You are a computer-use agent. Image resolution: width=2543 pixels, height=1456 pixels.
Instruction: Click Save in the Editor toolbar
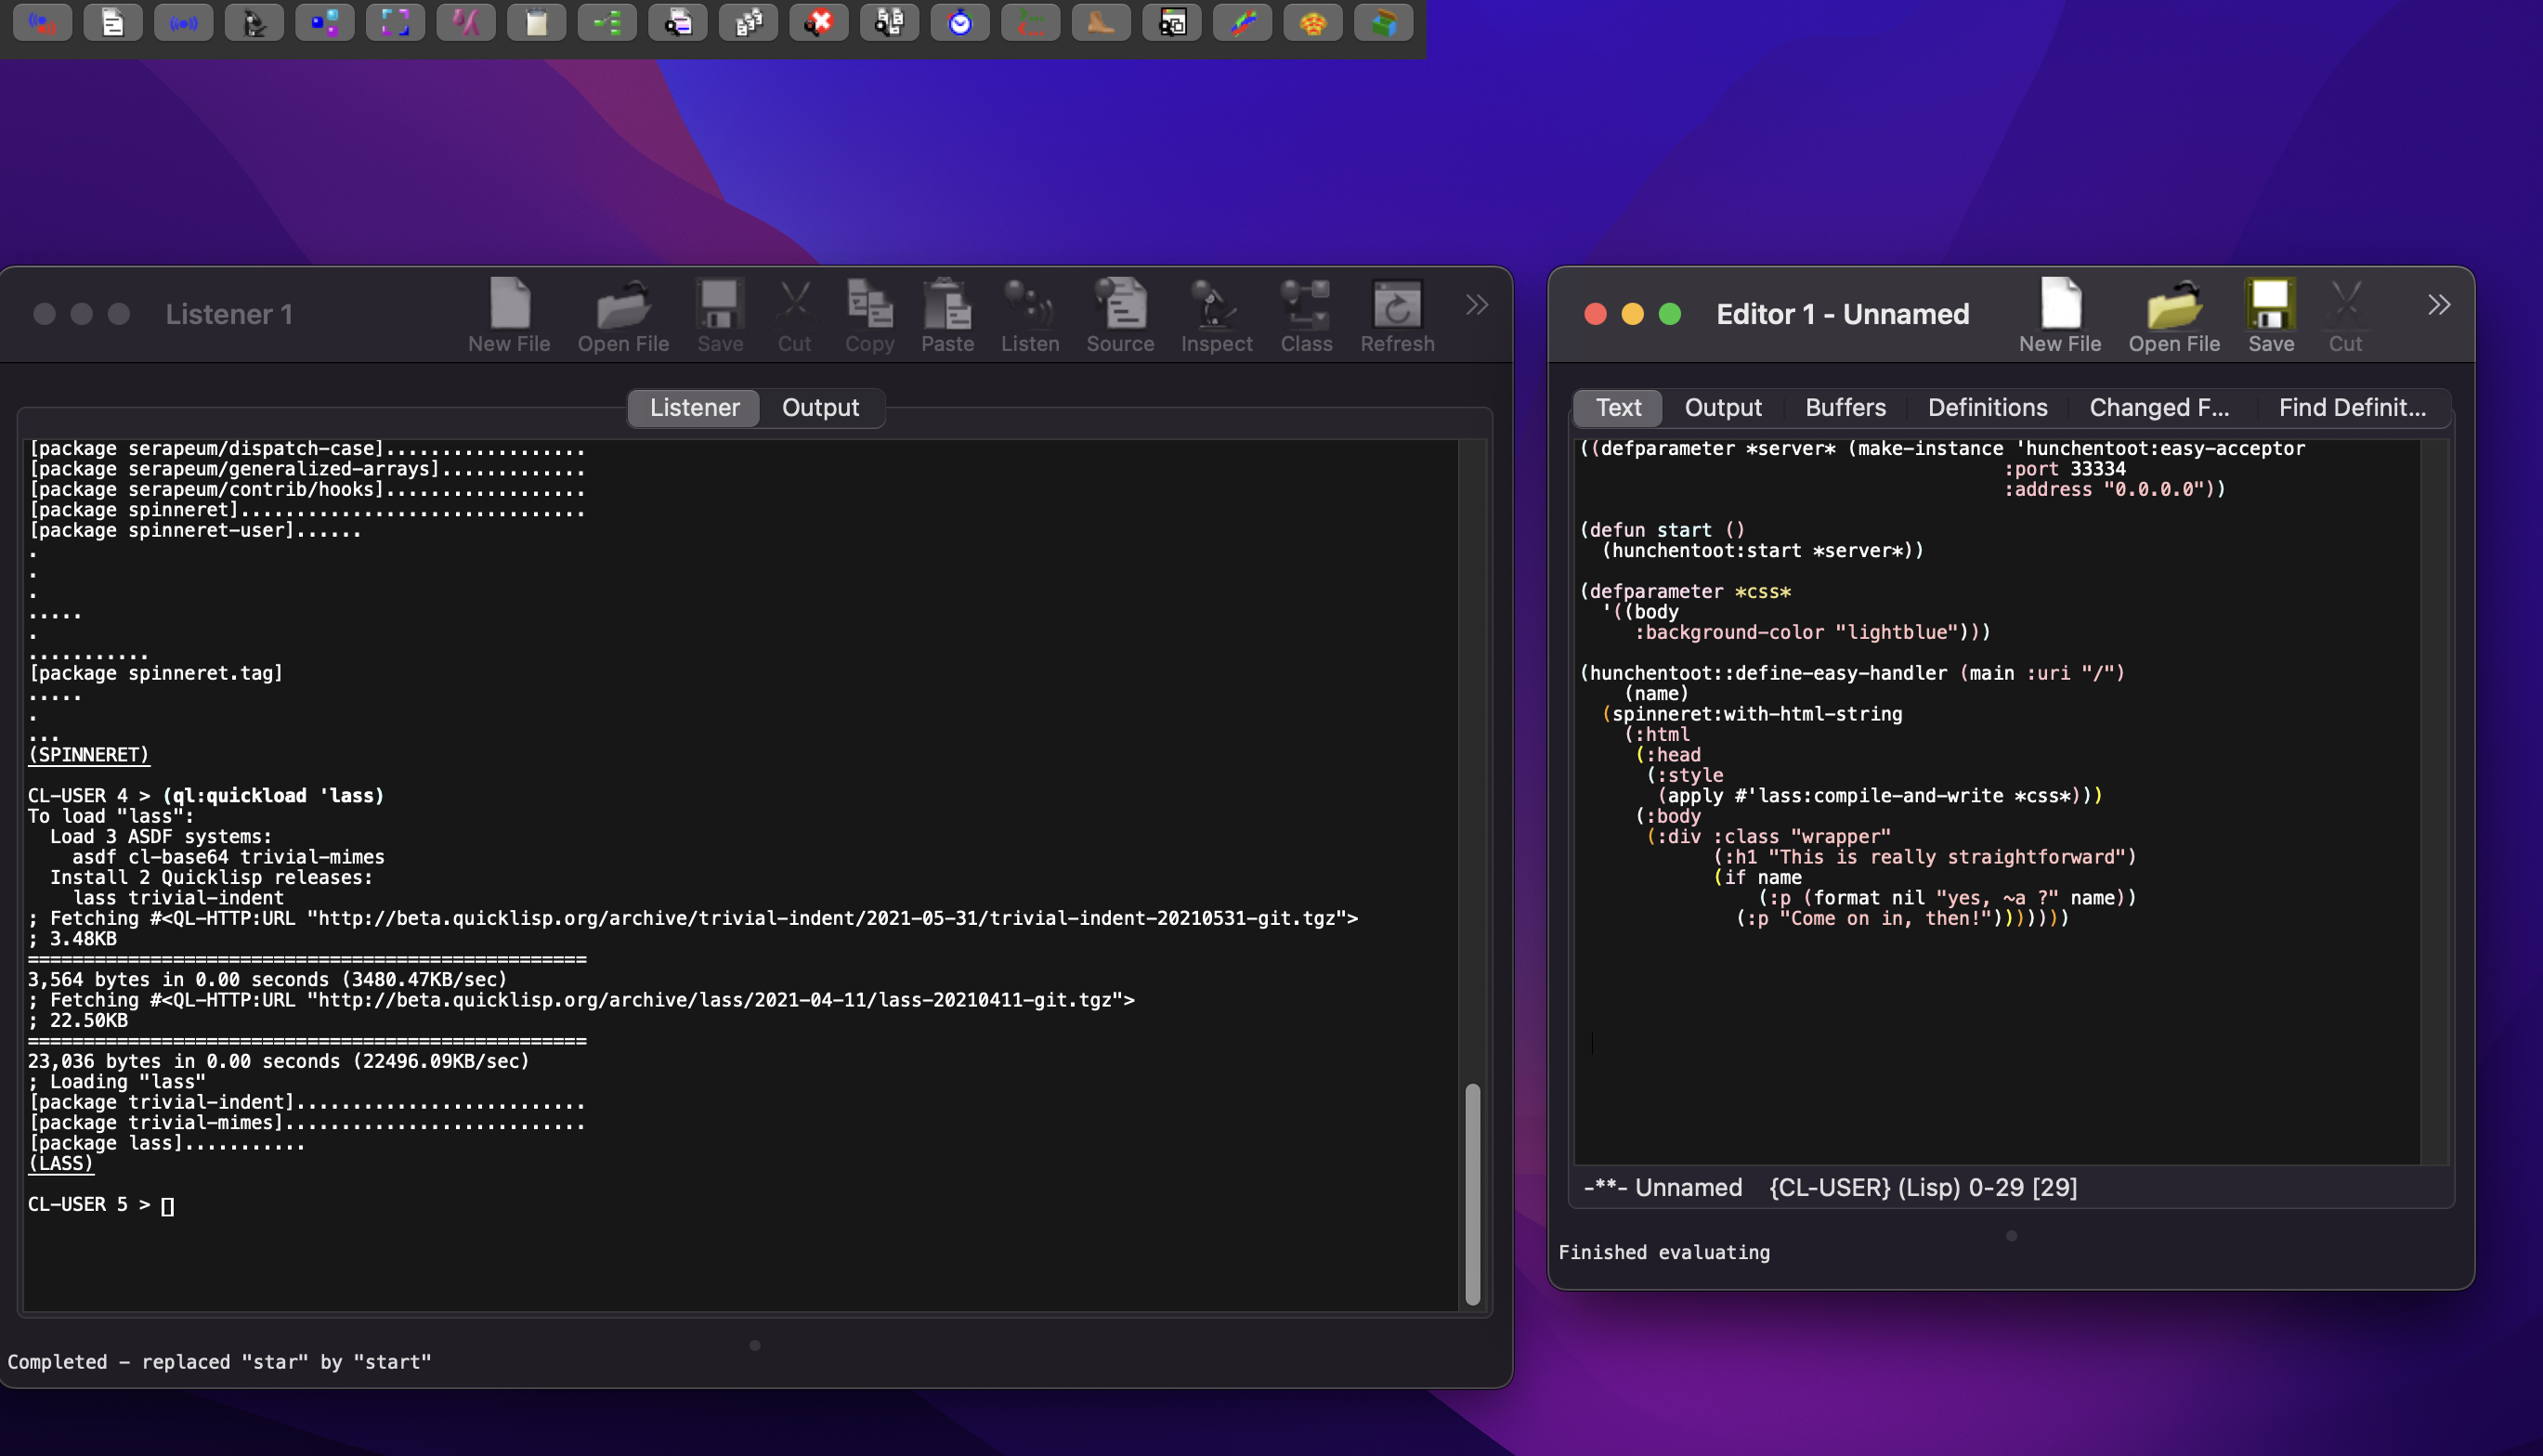pyautogui.click(x=2270, y=316)
